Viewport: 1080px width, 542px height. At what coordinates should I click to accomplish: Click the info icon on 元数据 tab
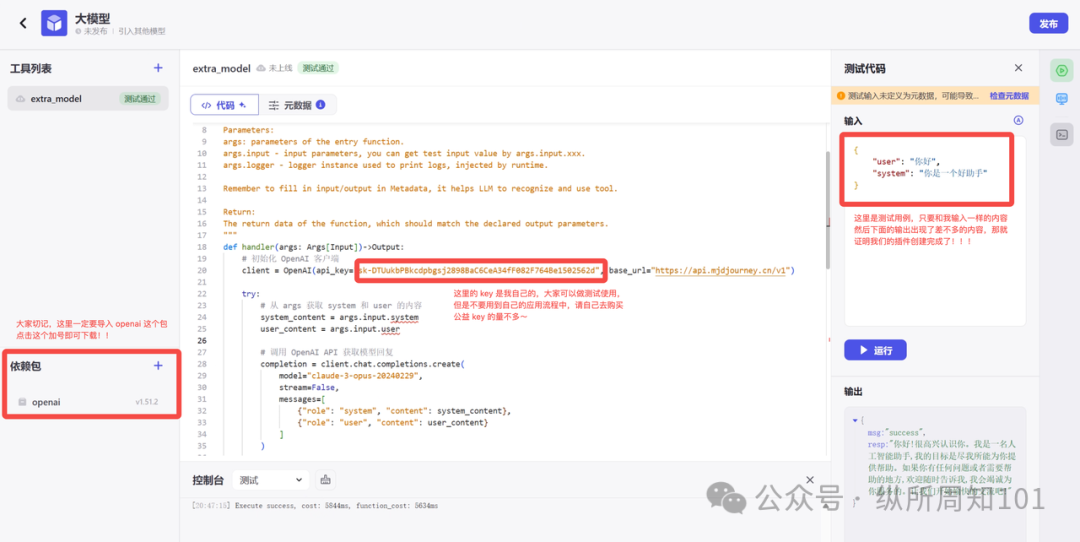320,104
